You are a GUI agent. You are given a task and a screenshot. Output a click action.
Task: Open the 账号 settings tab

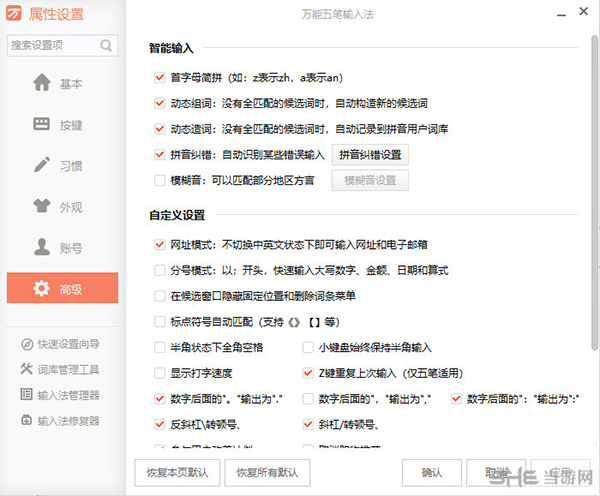62,248
